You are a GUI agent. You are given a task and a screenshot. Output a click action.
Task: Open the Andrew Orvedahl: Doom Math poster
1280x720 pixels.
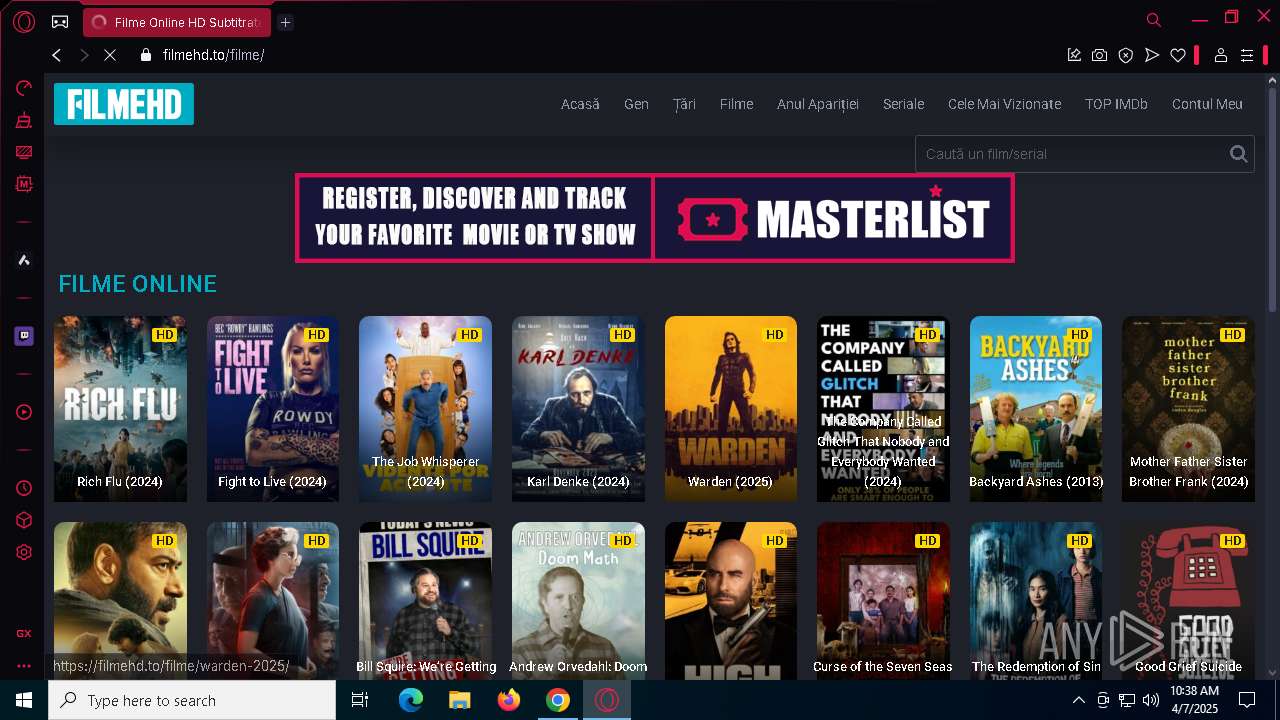[578, 600]
